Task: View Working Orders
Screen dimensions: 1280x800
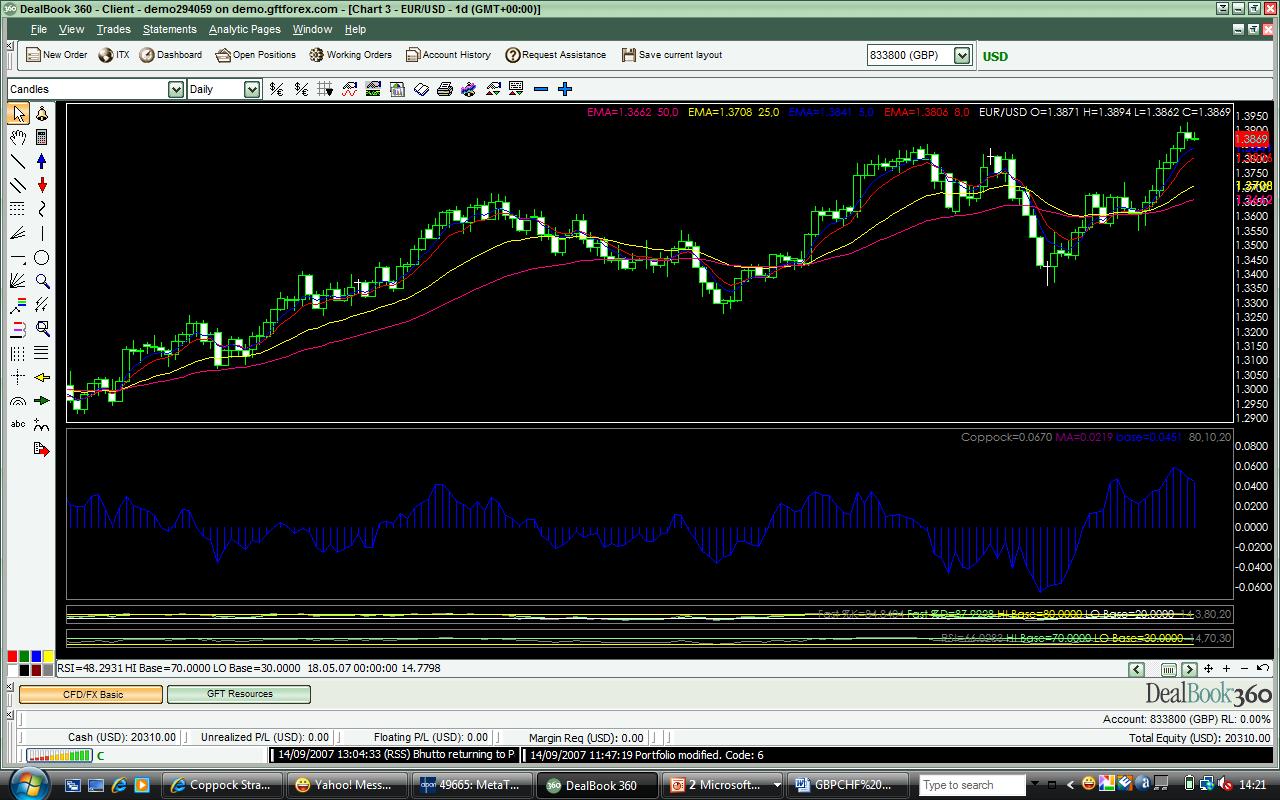Action: [350, 55]
